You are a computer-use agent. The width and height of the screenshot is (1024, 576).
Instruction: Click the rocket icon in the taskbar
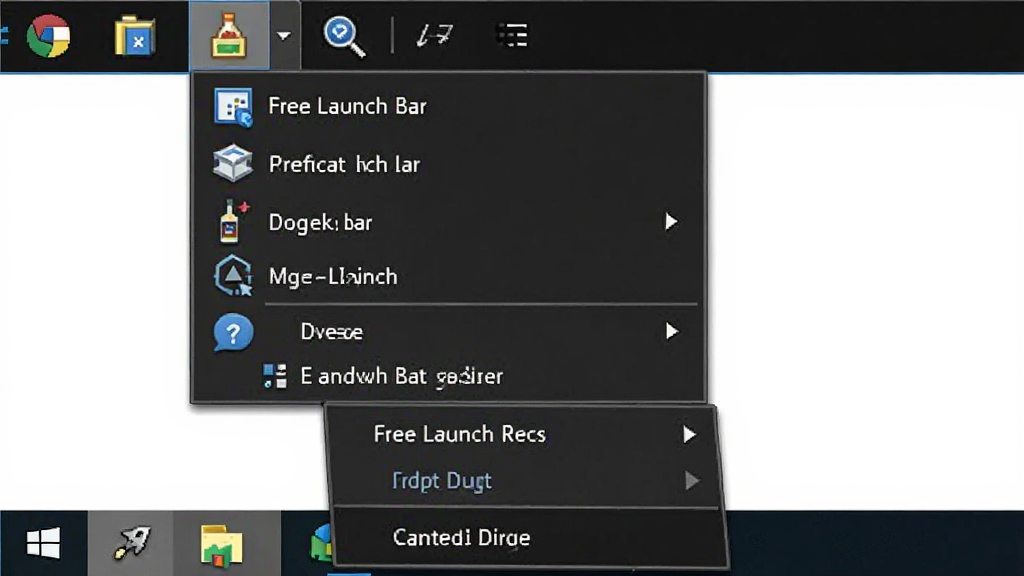point(131,543)
